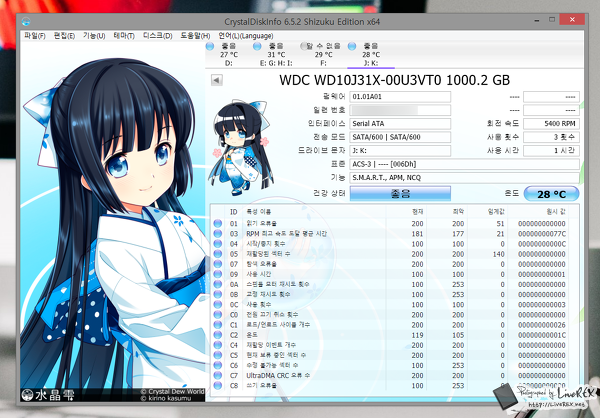Click the status orb for ID C2
600x418 pixels.
tap(218, 335)
